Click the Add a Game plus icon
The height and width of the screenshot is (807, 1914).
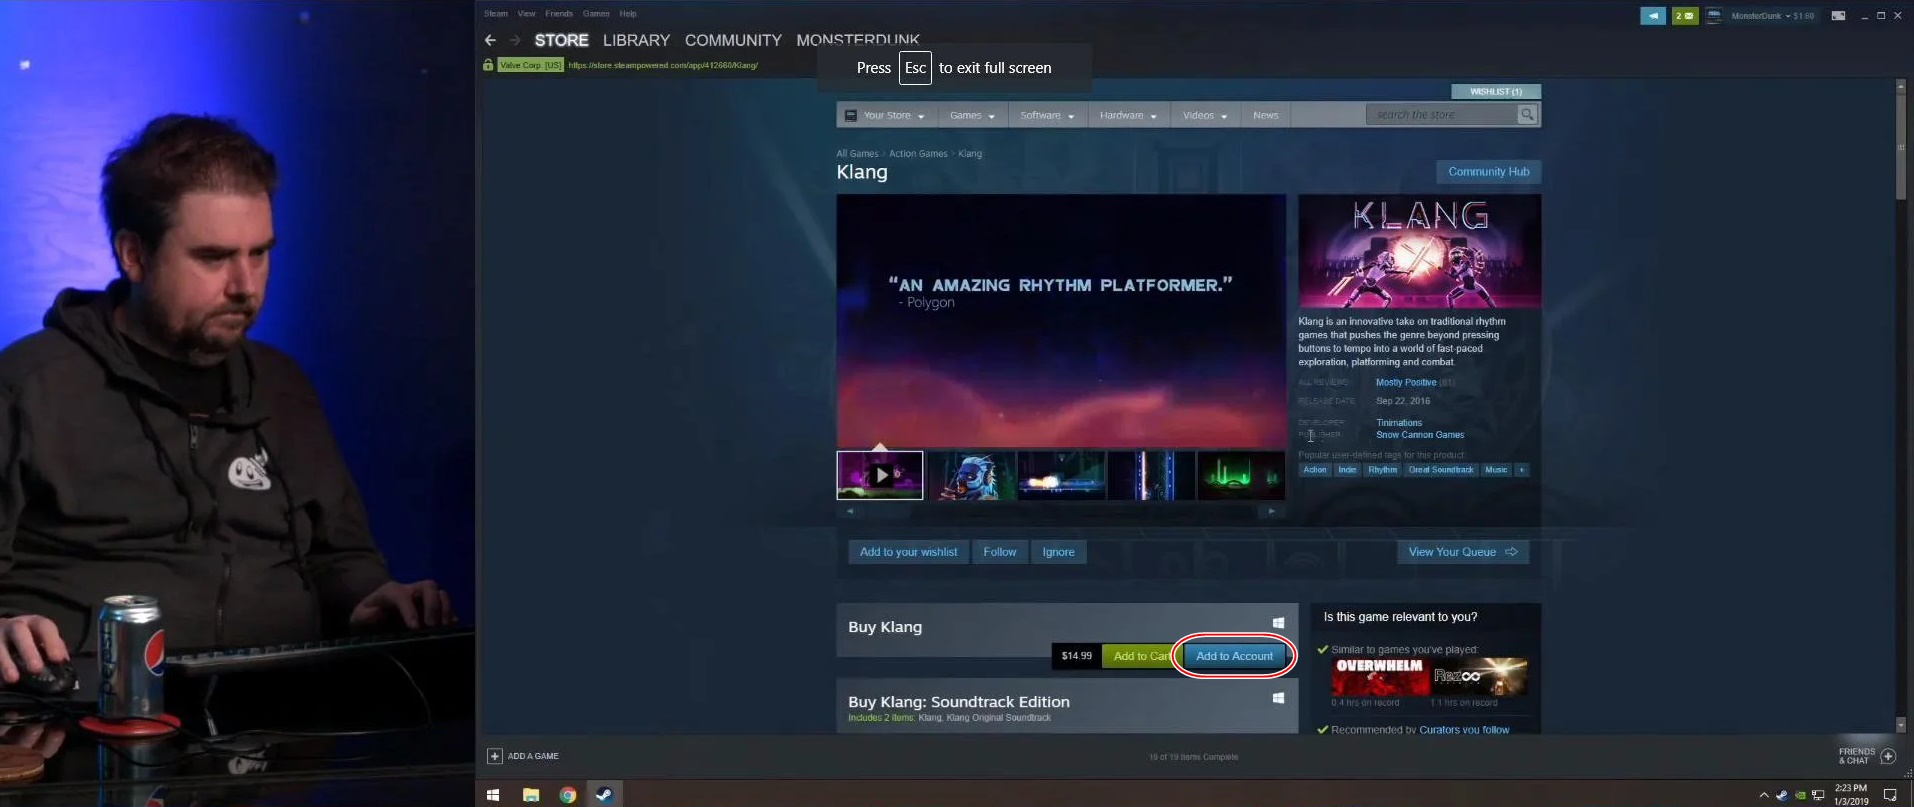coord(494,756)
